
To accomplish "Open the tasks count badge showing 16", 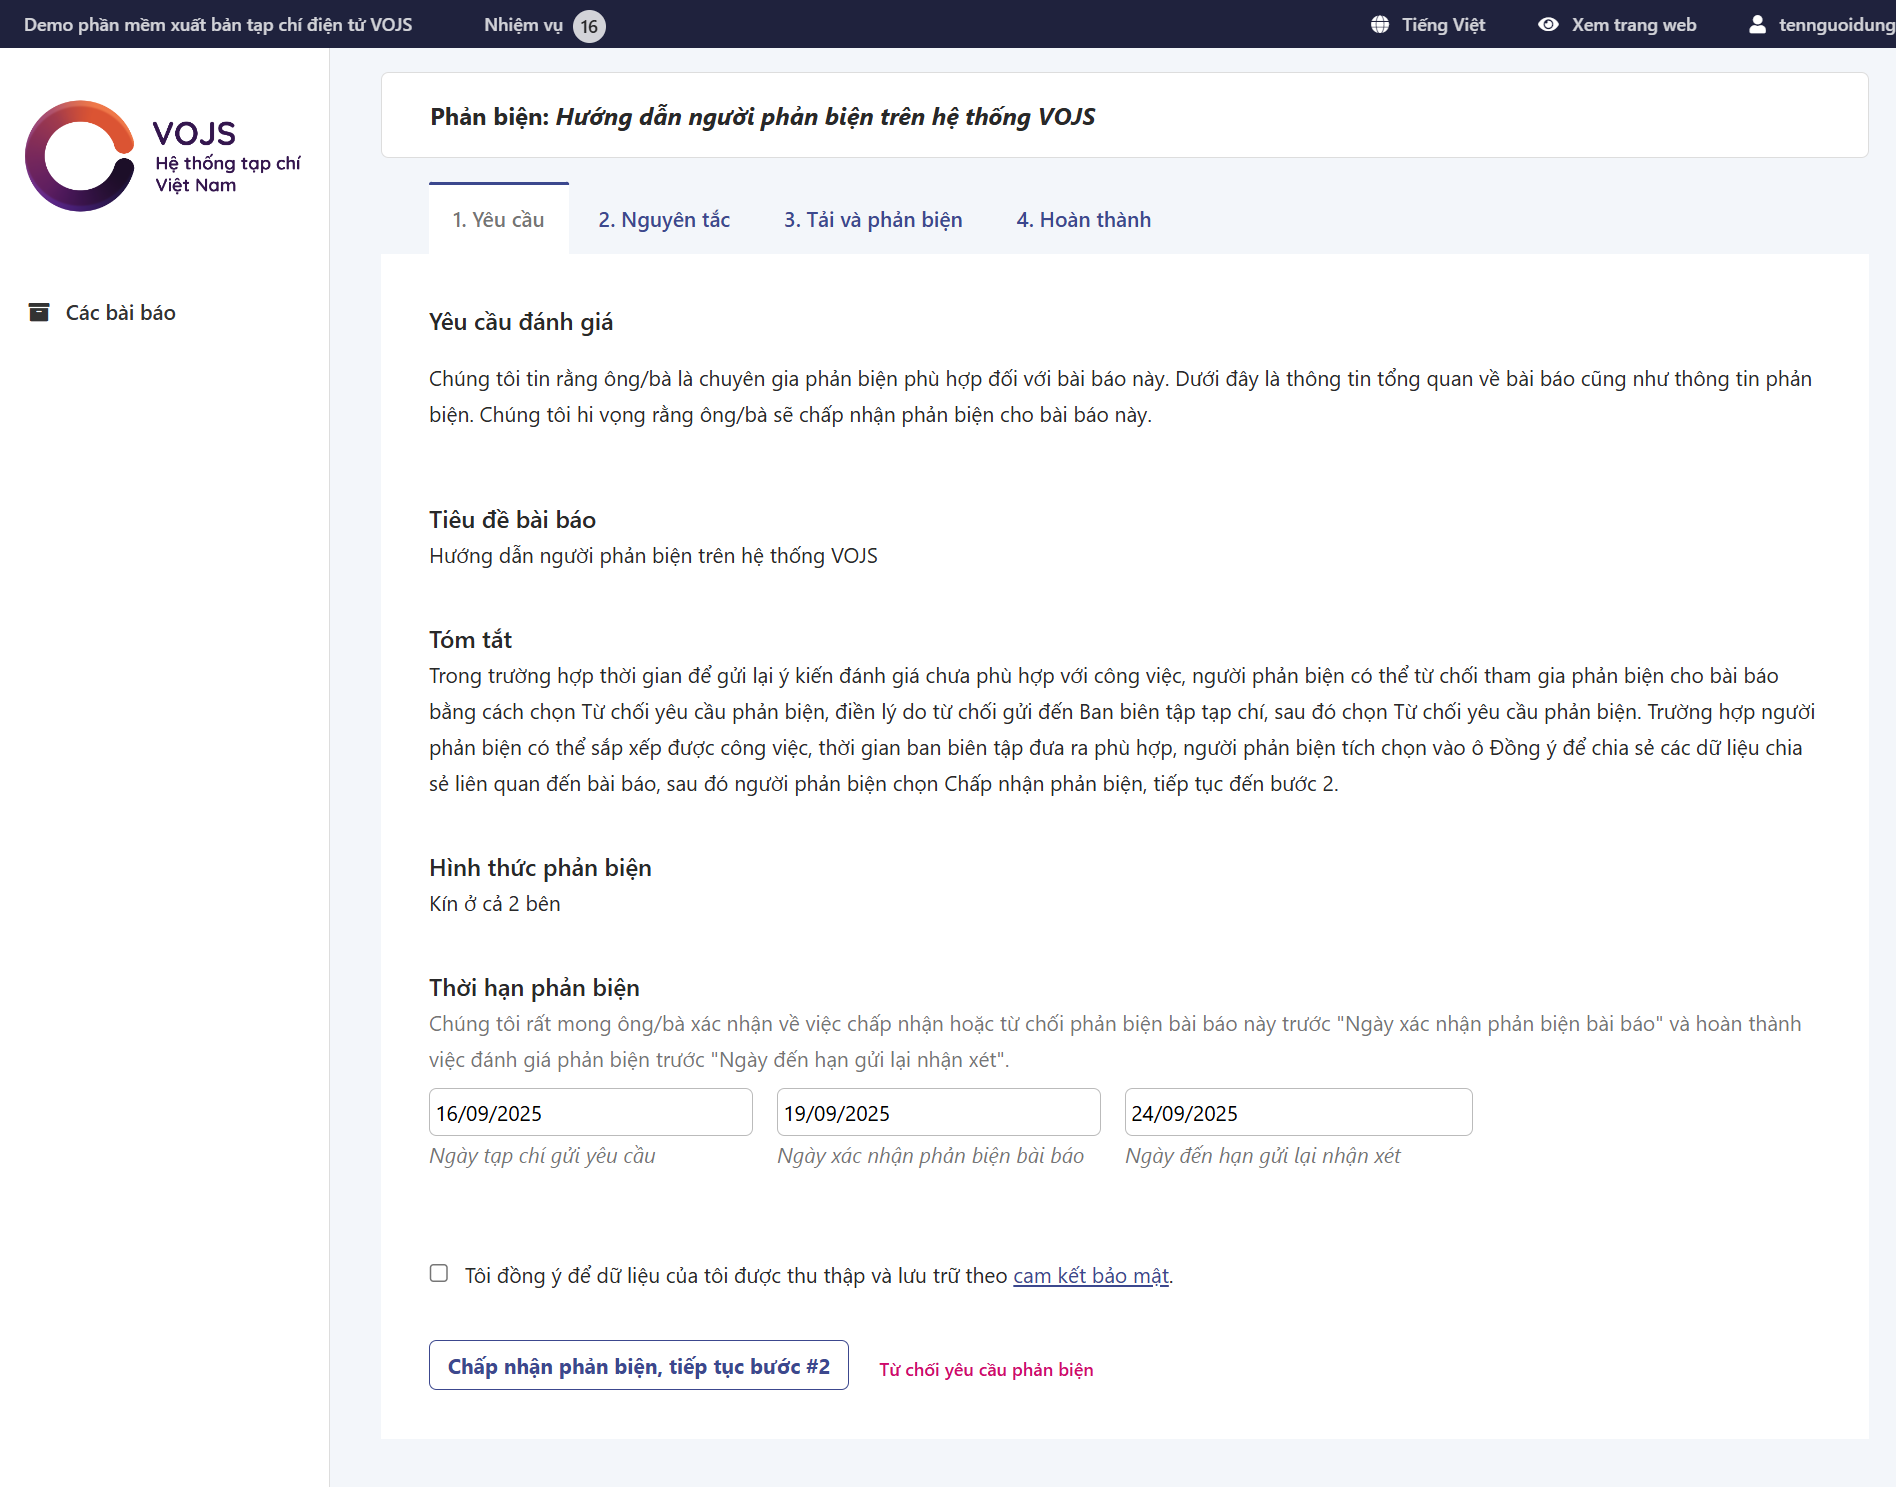I will click(589, 26).
